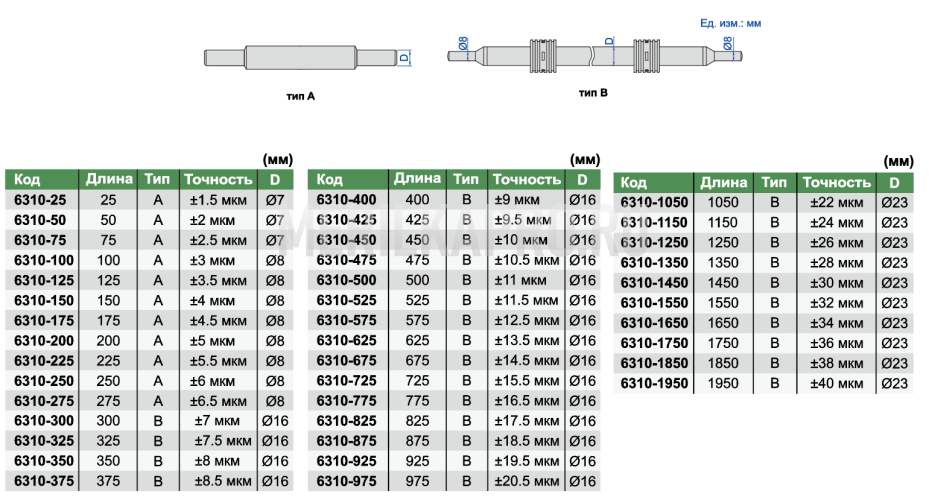The image size is (929, 500).
Task: Click the 'Тип' header in middle table
Action: 466,180
